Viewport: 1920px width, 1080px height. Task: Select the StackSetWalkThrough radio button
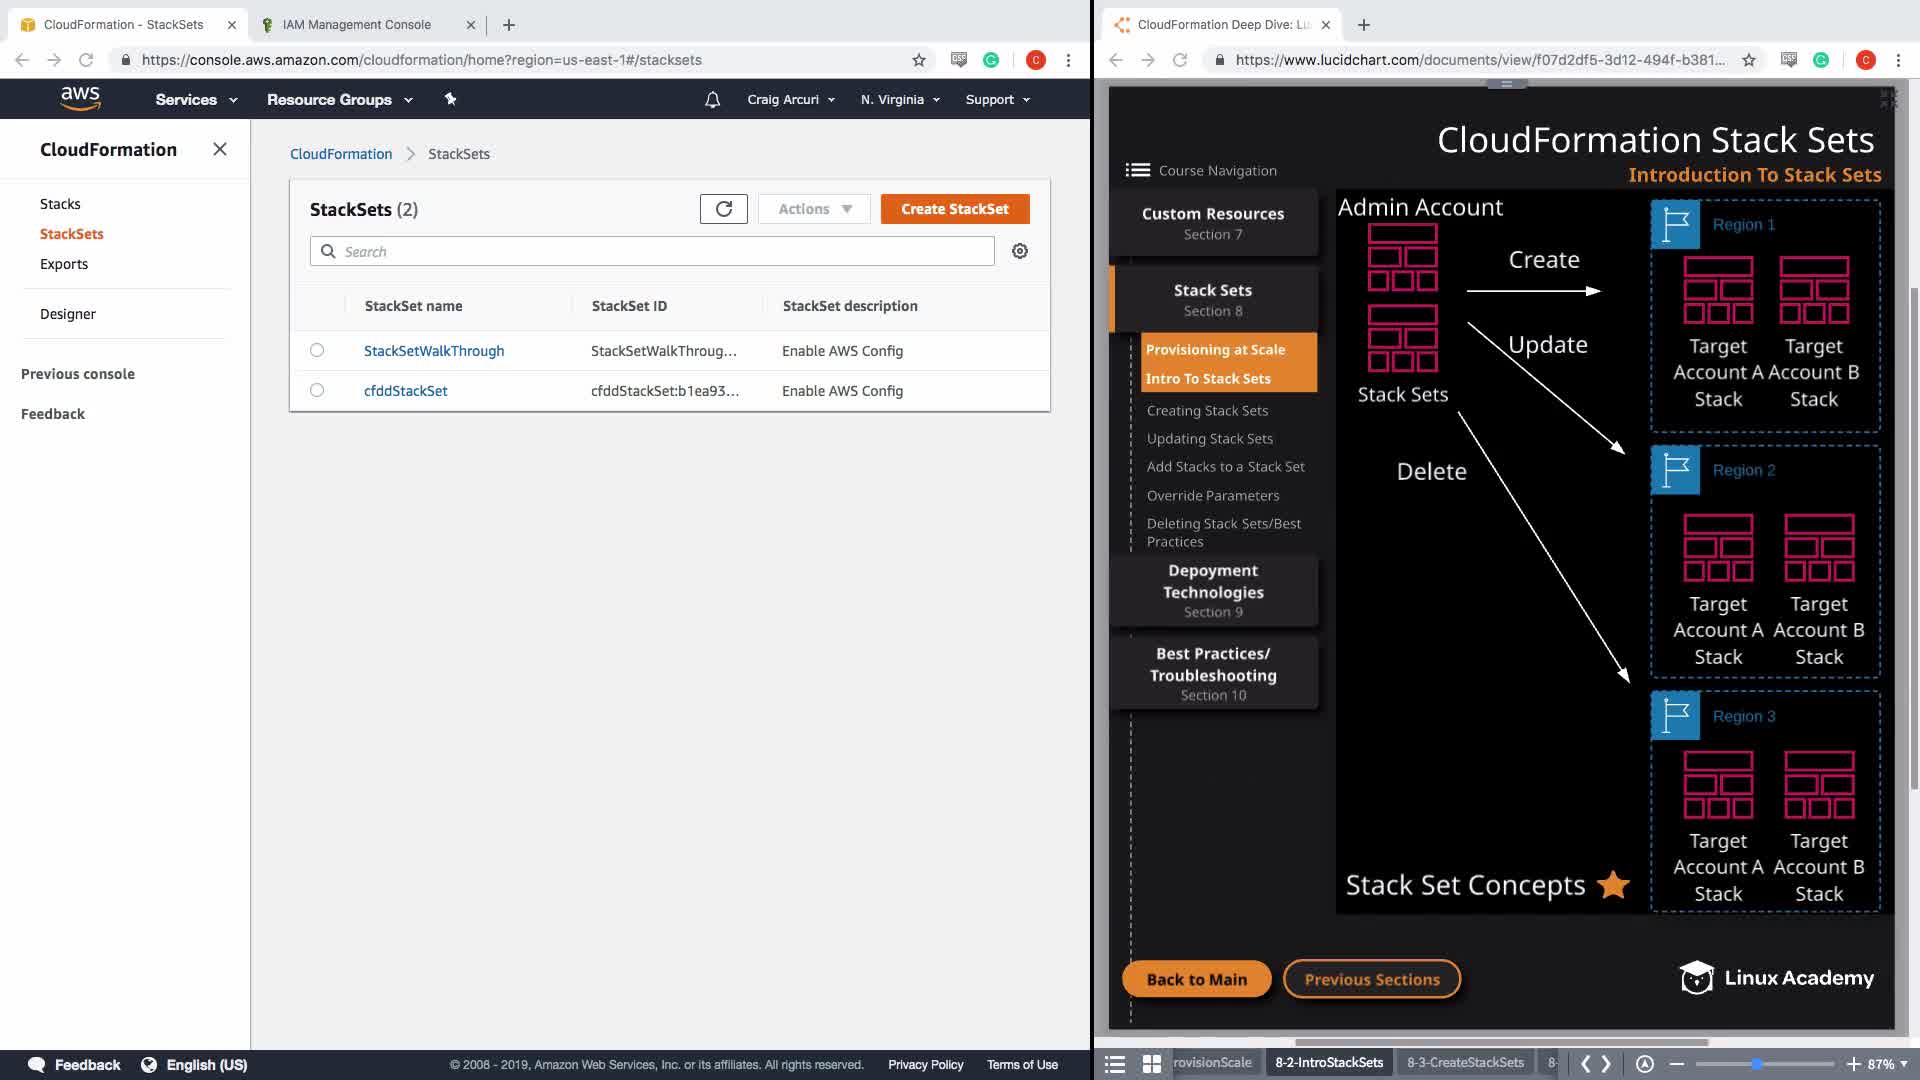pos(317,350)
